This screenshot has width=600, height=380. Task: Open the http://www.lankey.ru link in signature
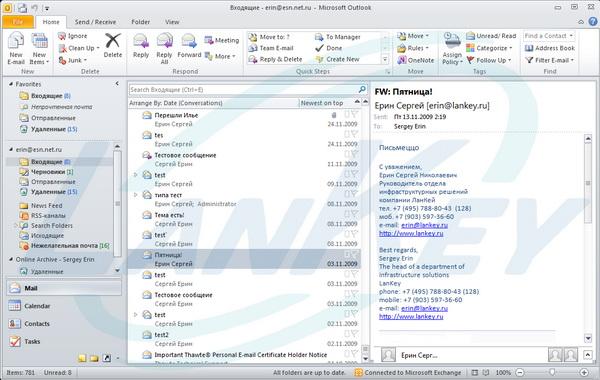(411, 233)
